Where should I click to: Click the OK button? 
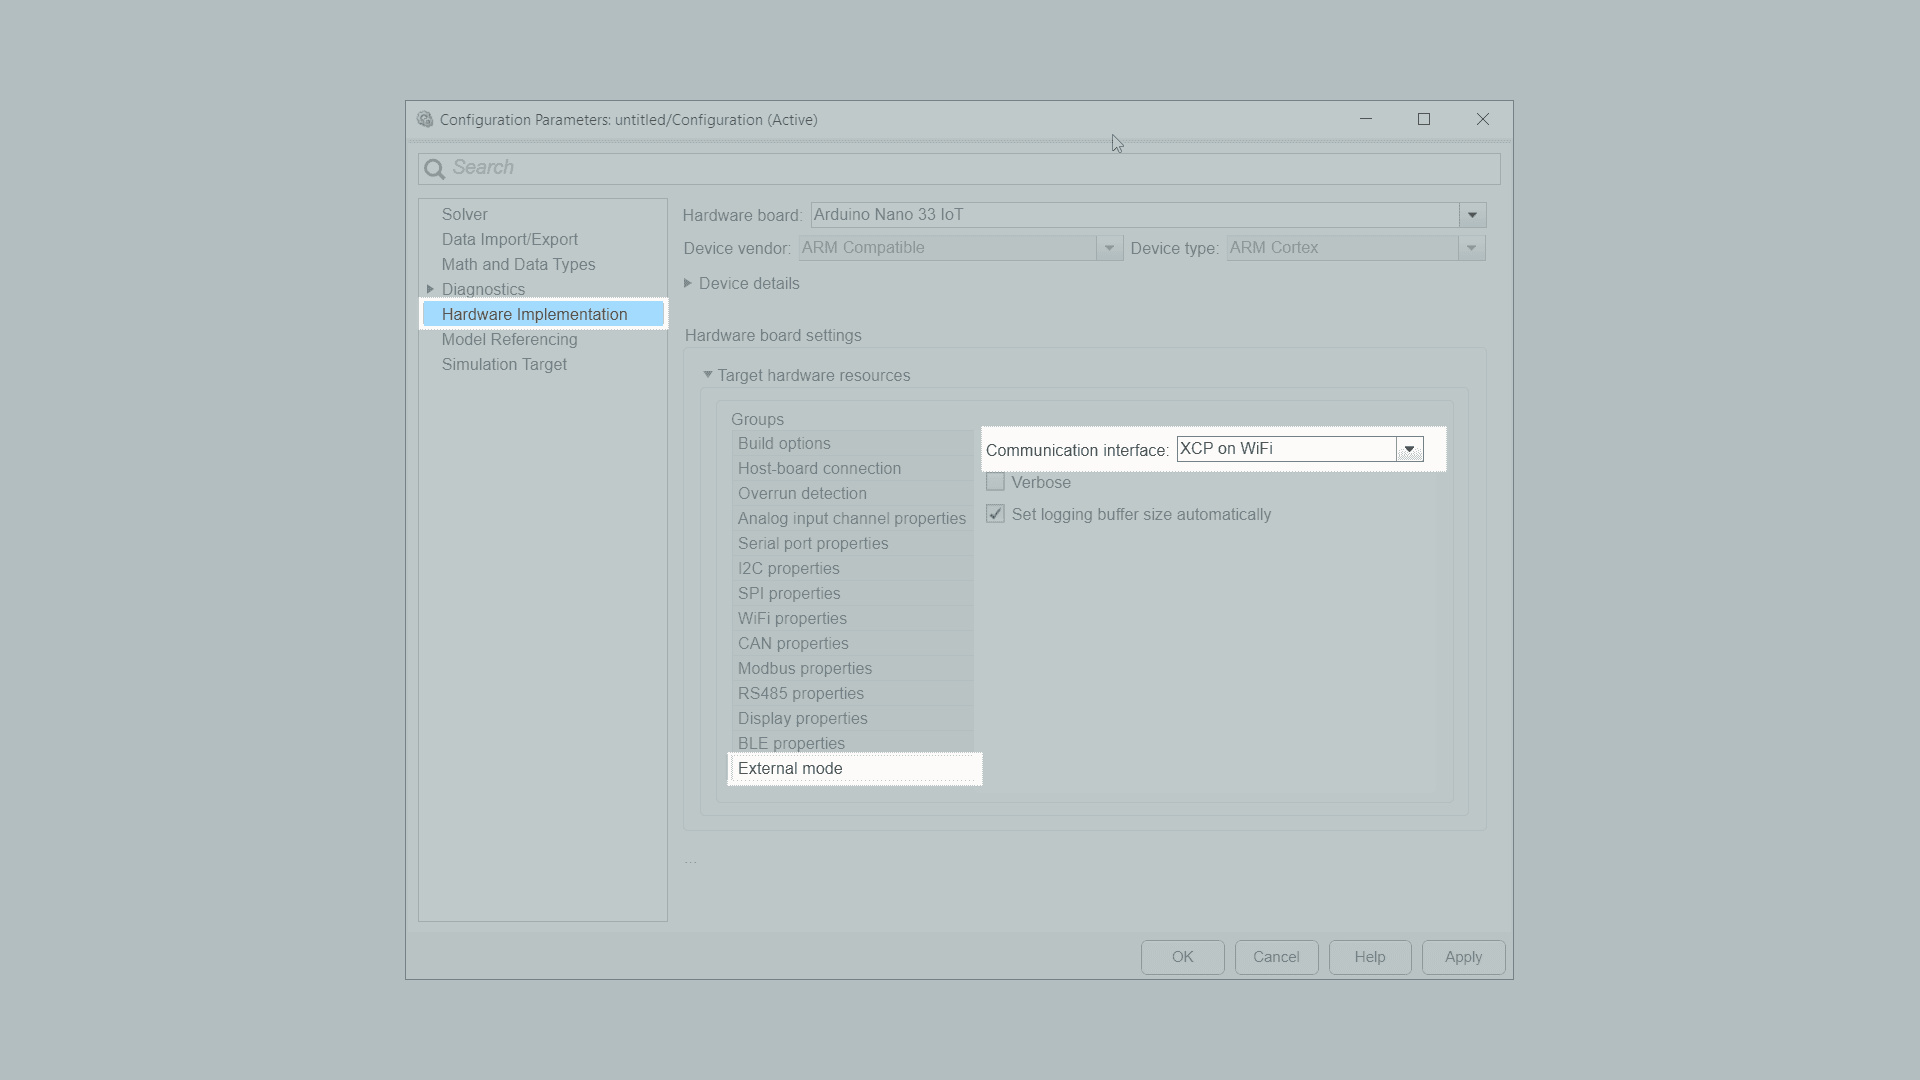[1182, 957]
